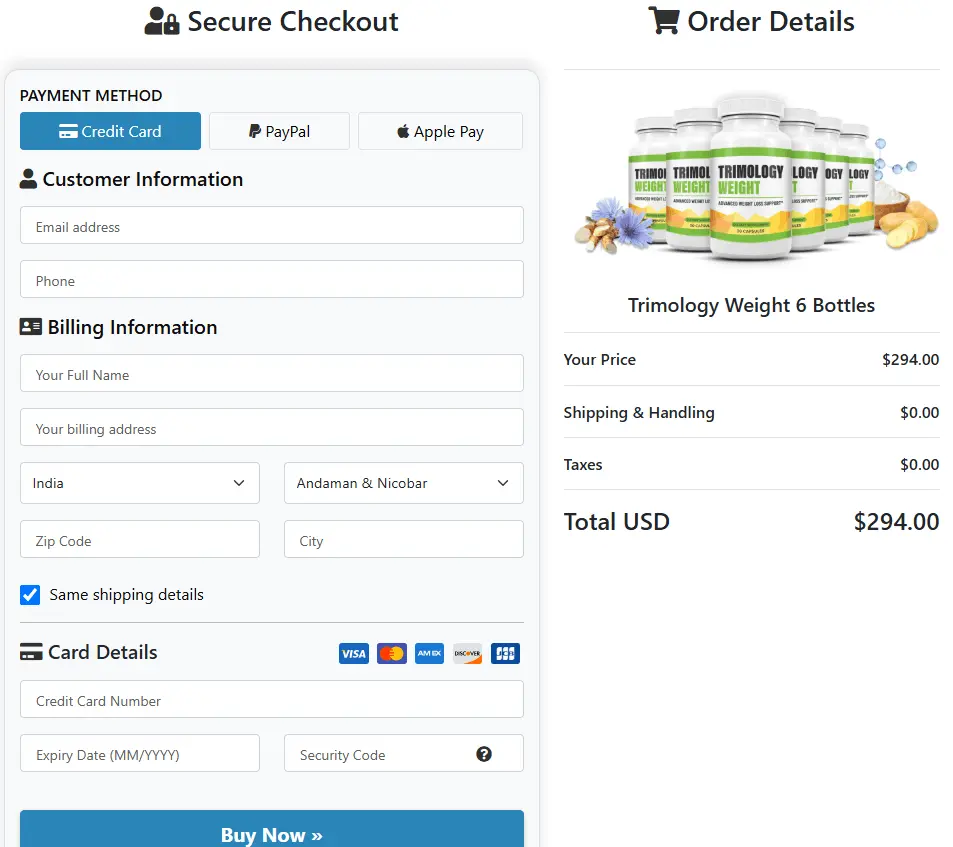Click the JCB card icon
This screenshot has width=953, height=847.
click(505, 653)
